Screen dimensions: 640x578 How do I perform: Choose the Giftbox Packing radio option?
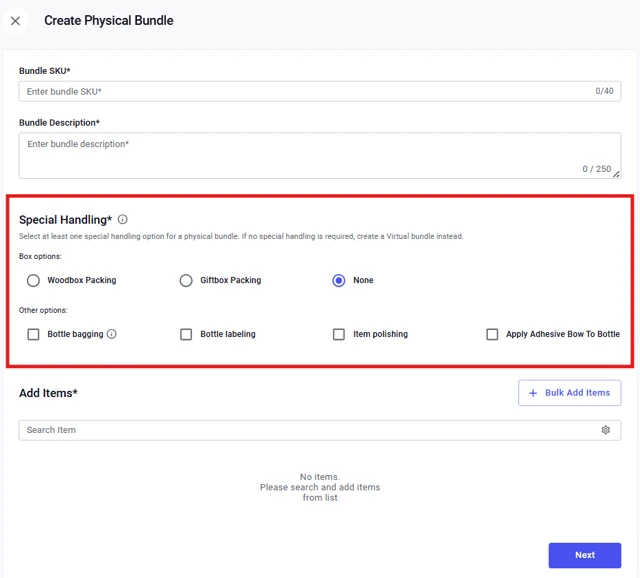(x=186, y=280)
